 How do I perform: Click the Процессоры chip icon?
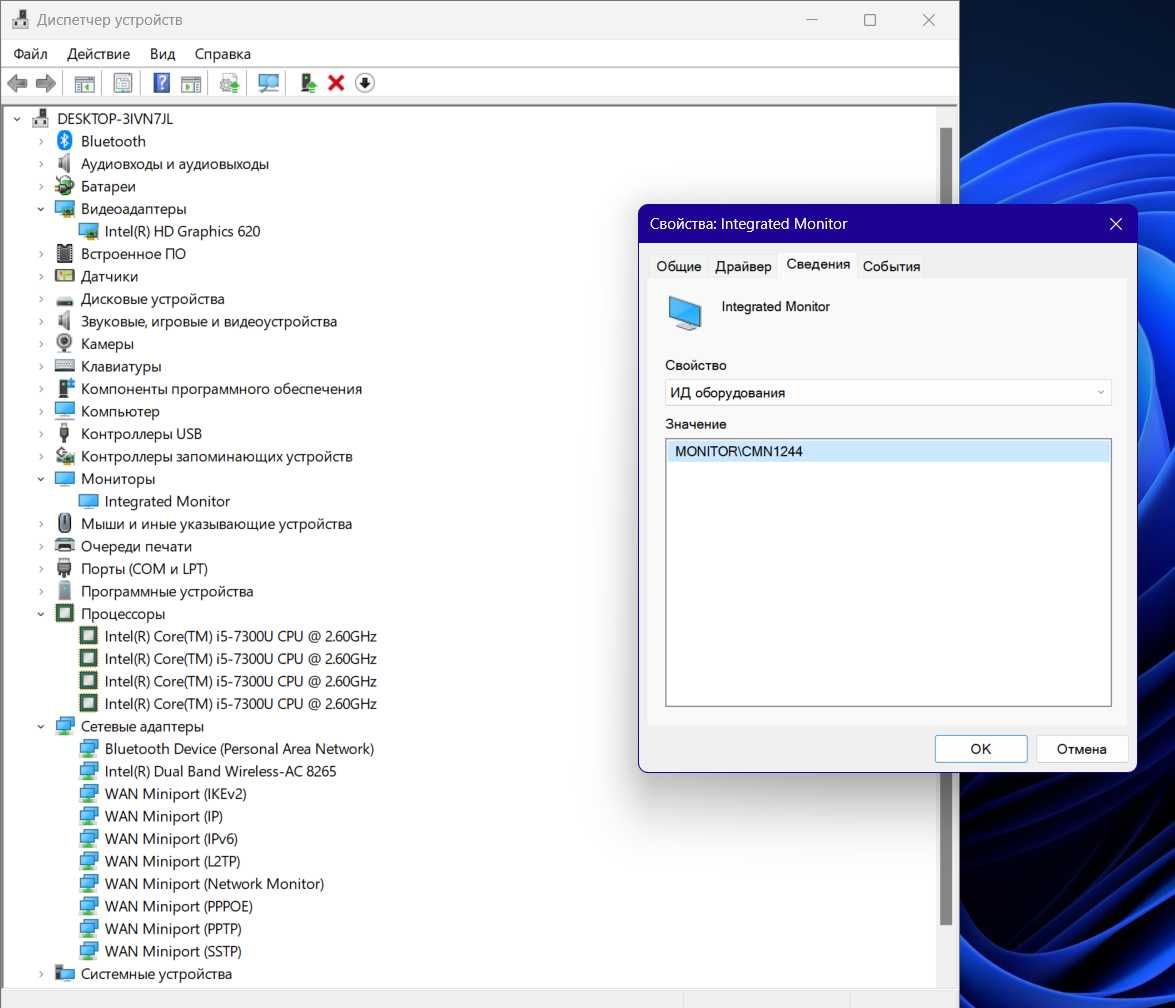[65, 613]
